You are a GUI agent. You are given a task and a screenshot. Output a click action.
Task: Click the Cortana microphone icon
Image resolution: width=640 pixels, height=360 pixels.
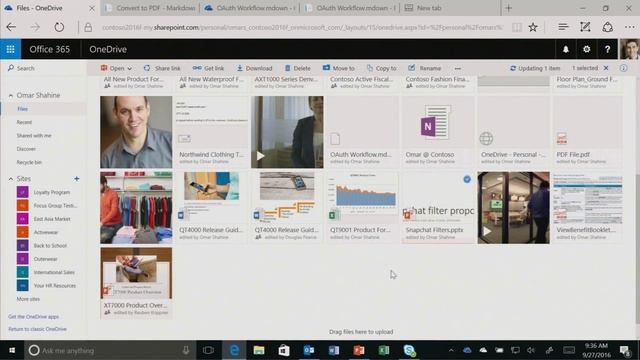pyautogui.click(x=186, y=350)
